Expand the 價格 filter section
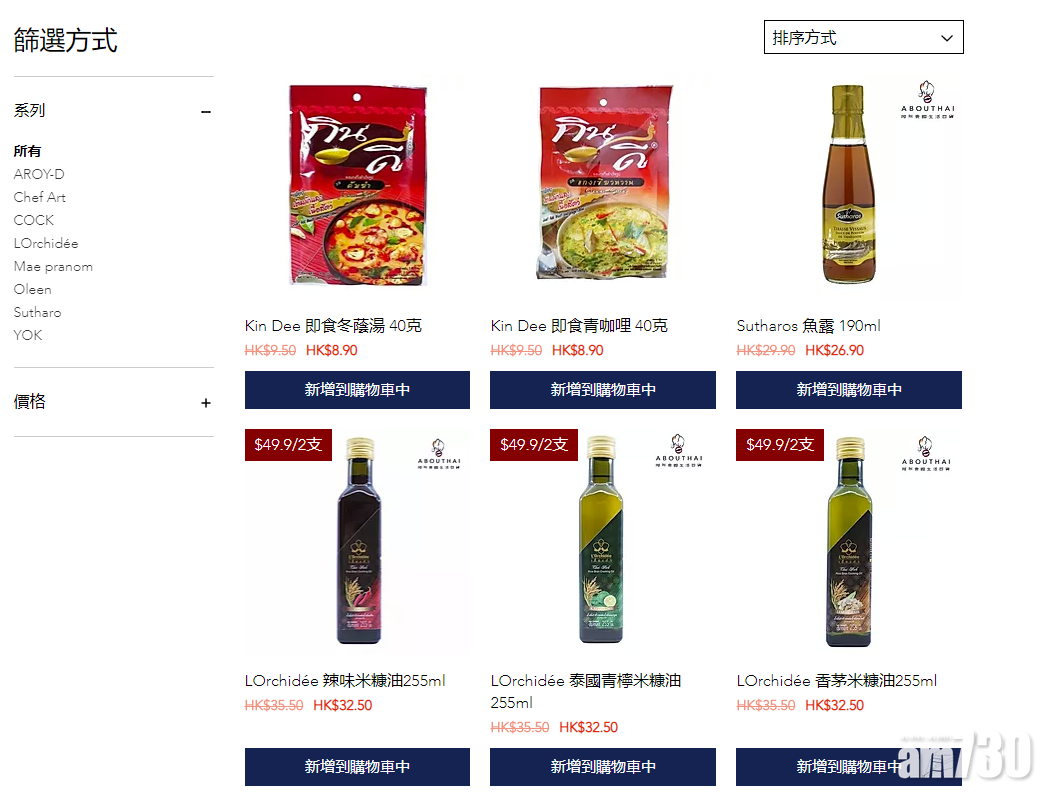This screenshot has width=1056, height=800. click(206, 403)
